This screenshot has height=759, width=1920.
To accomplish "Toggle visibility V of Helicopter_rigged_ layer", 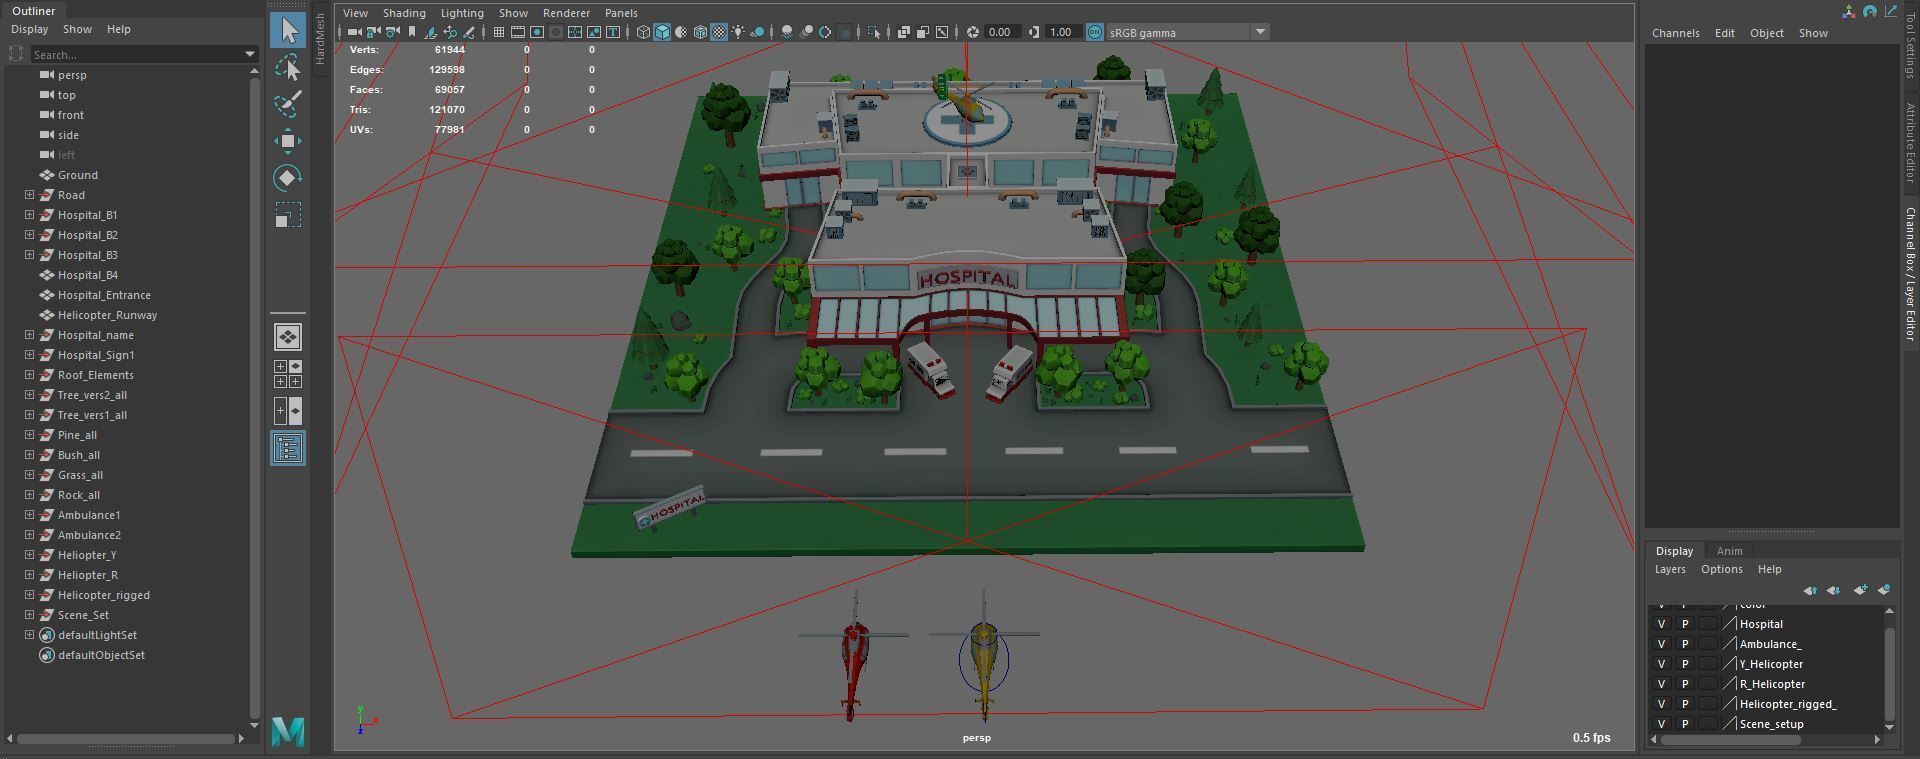I will coord(1662,704).
